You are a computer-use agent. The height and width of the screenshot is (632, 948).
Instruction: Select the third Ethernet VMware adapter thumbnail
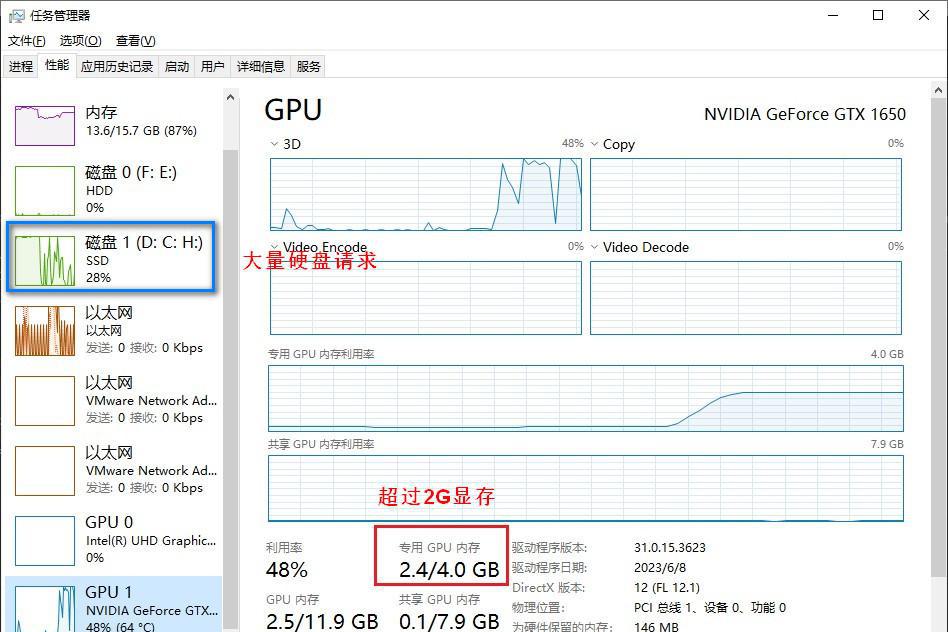pos(45,470)
